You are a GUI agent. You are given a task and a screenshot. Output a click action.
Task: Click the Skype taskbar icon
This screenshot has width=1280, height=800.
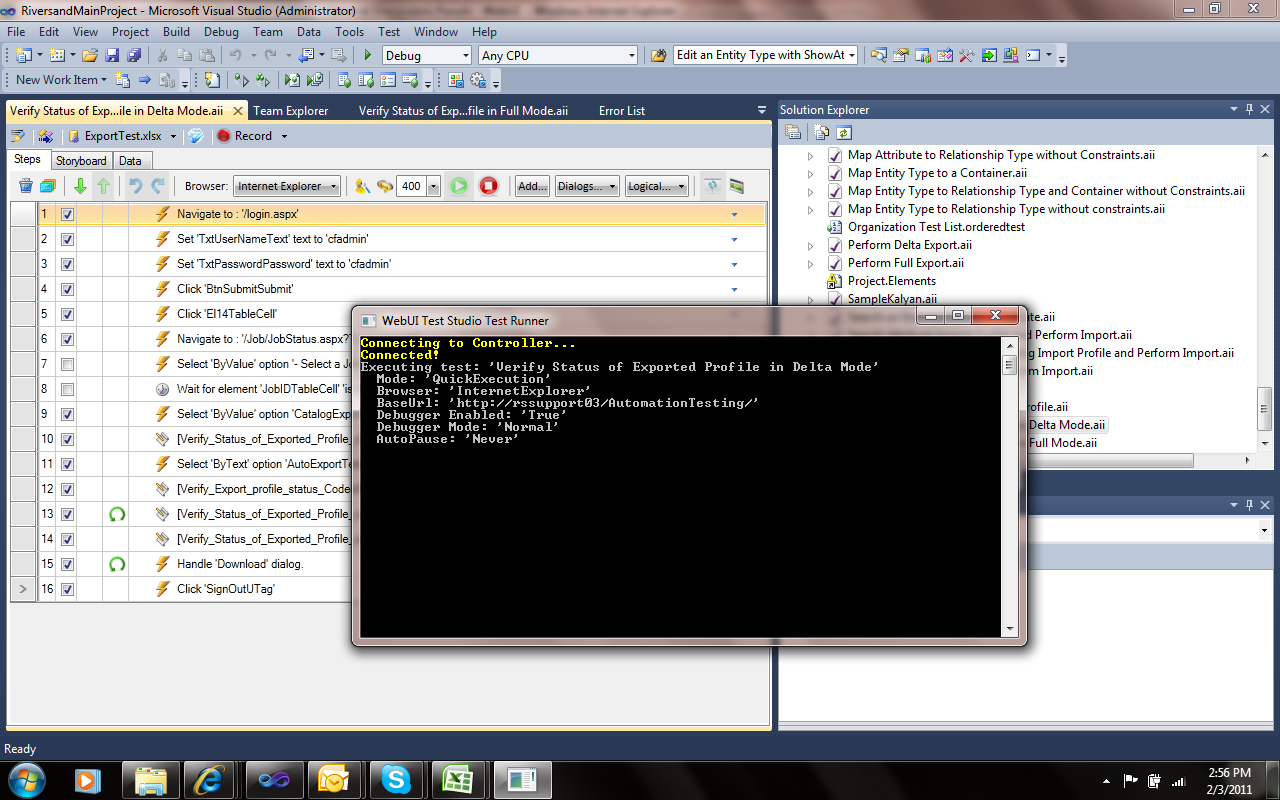[395, 779]
